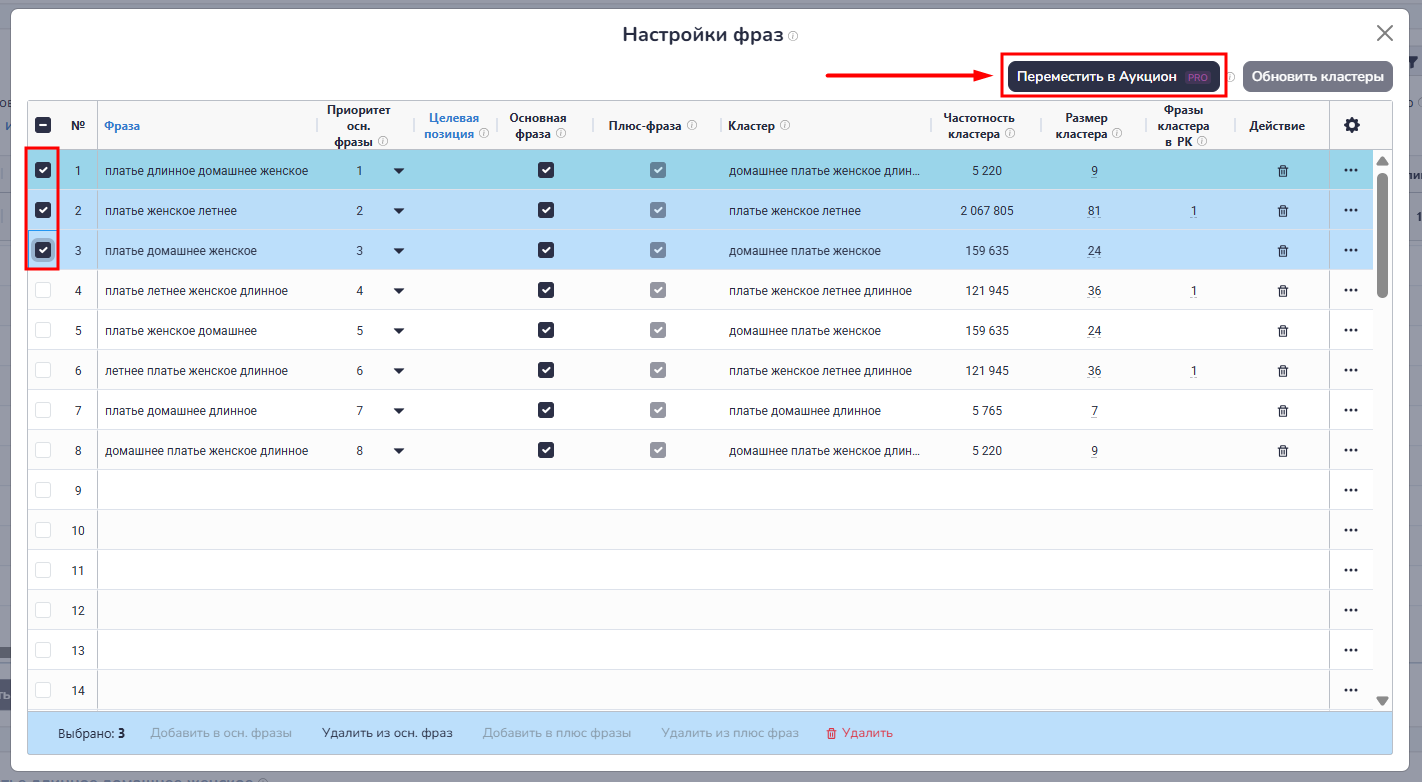The height and width of the screenshot is (782, 1422).
Task: Click trash icon in row 8
Action: 1283,451
